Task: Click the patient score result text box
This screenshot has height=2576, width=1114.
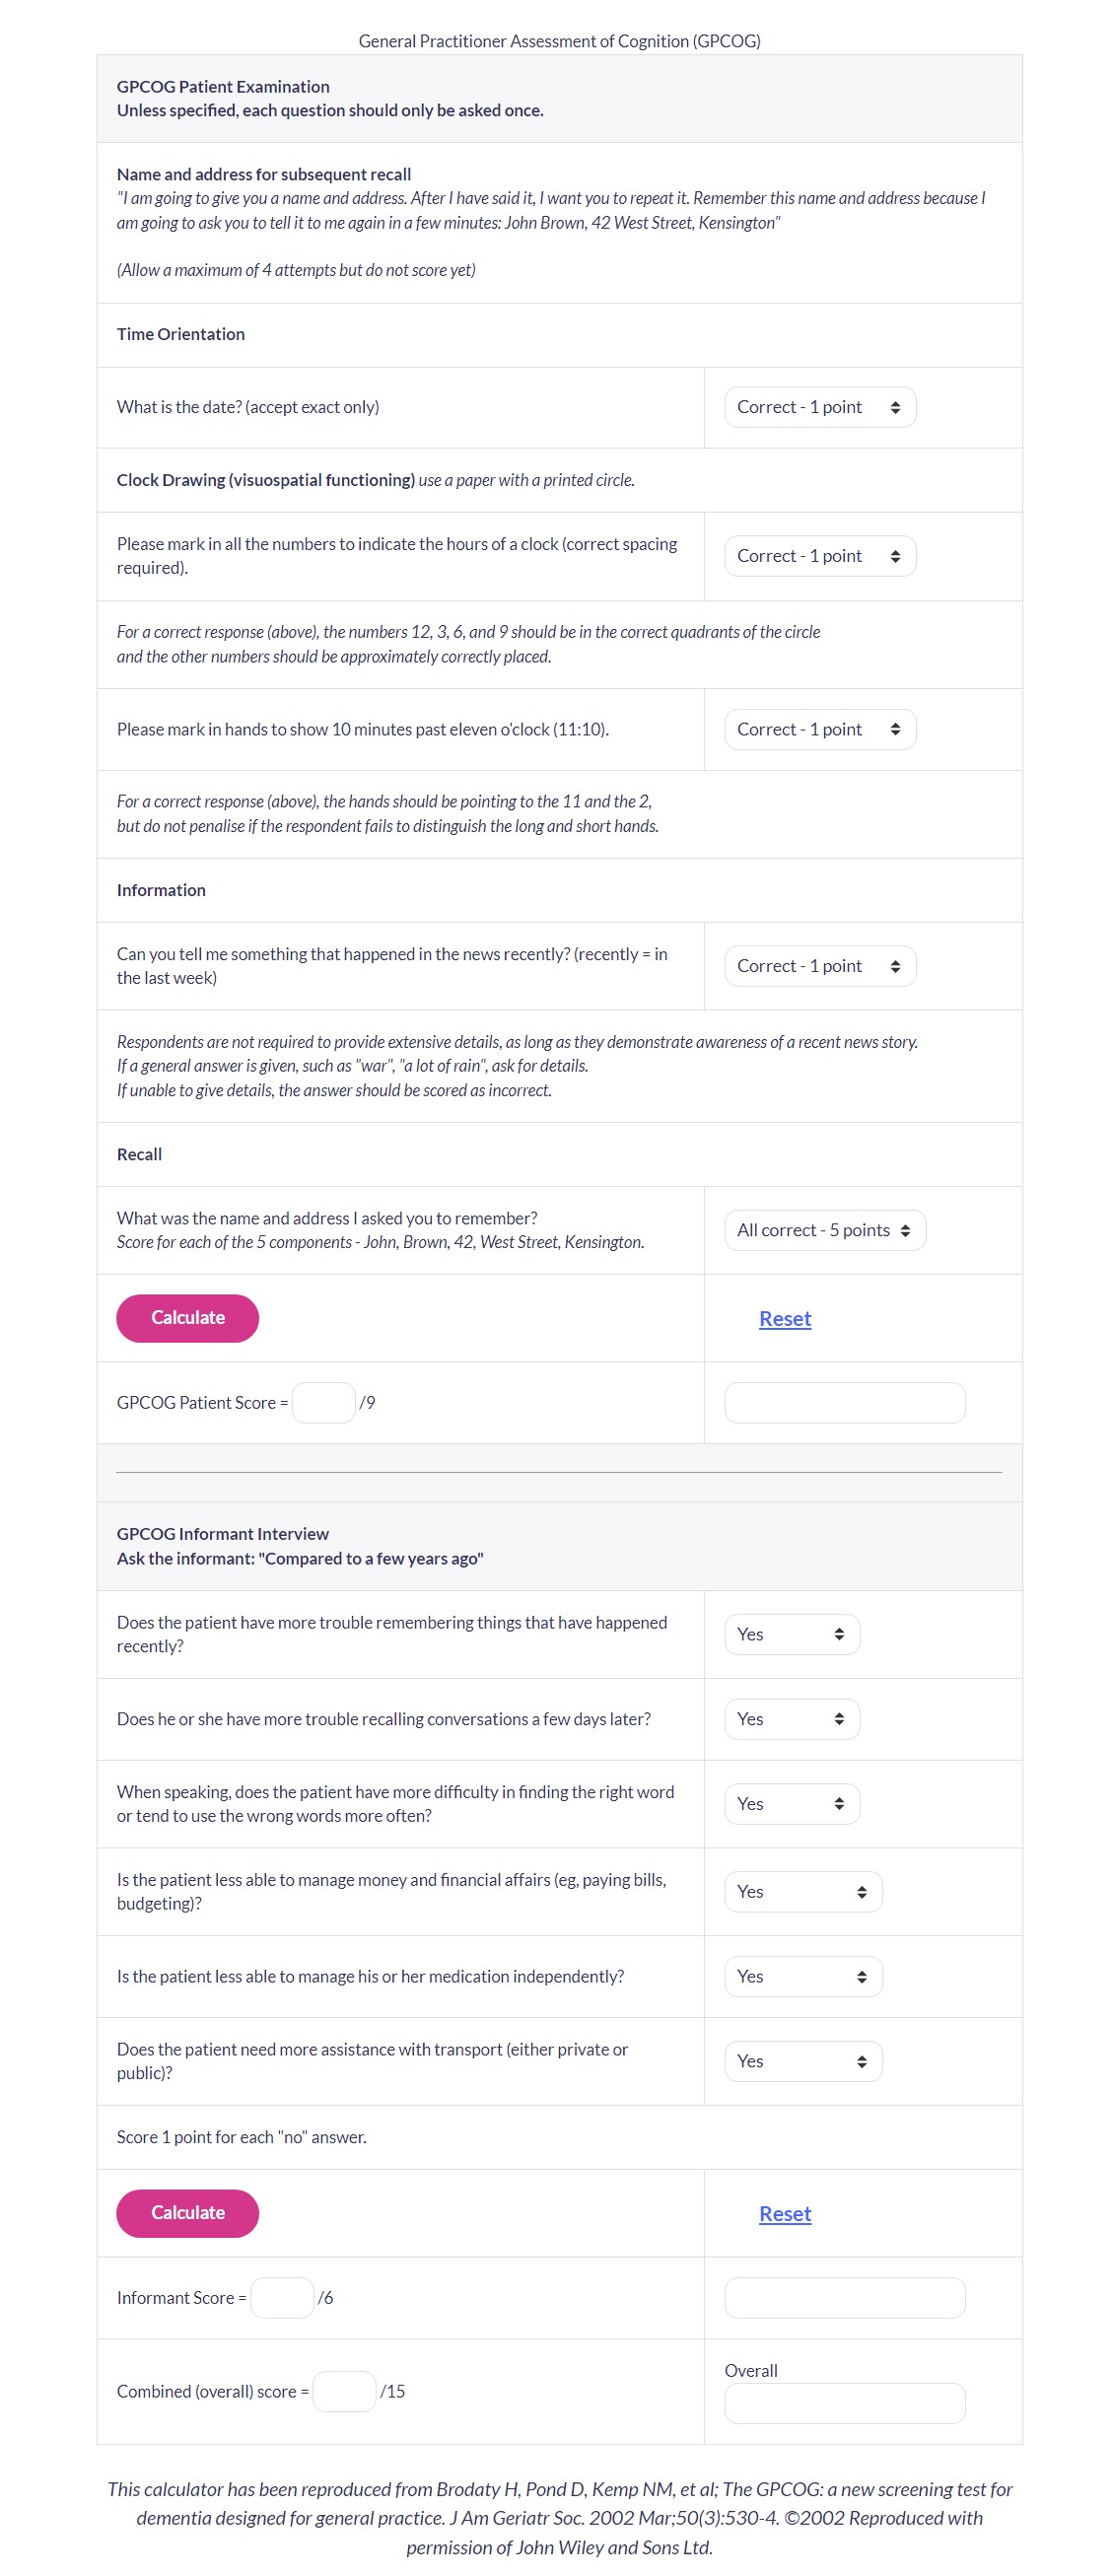Action: click(x=844, y=1403)
